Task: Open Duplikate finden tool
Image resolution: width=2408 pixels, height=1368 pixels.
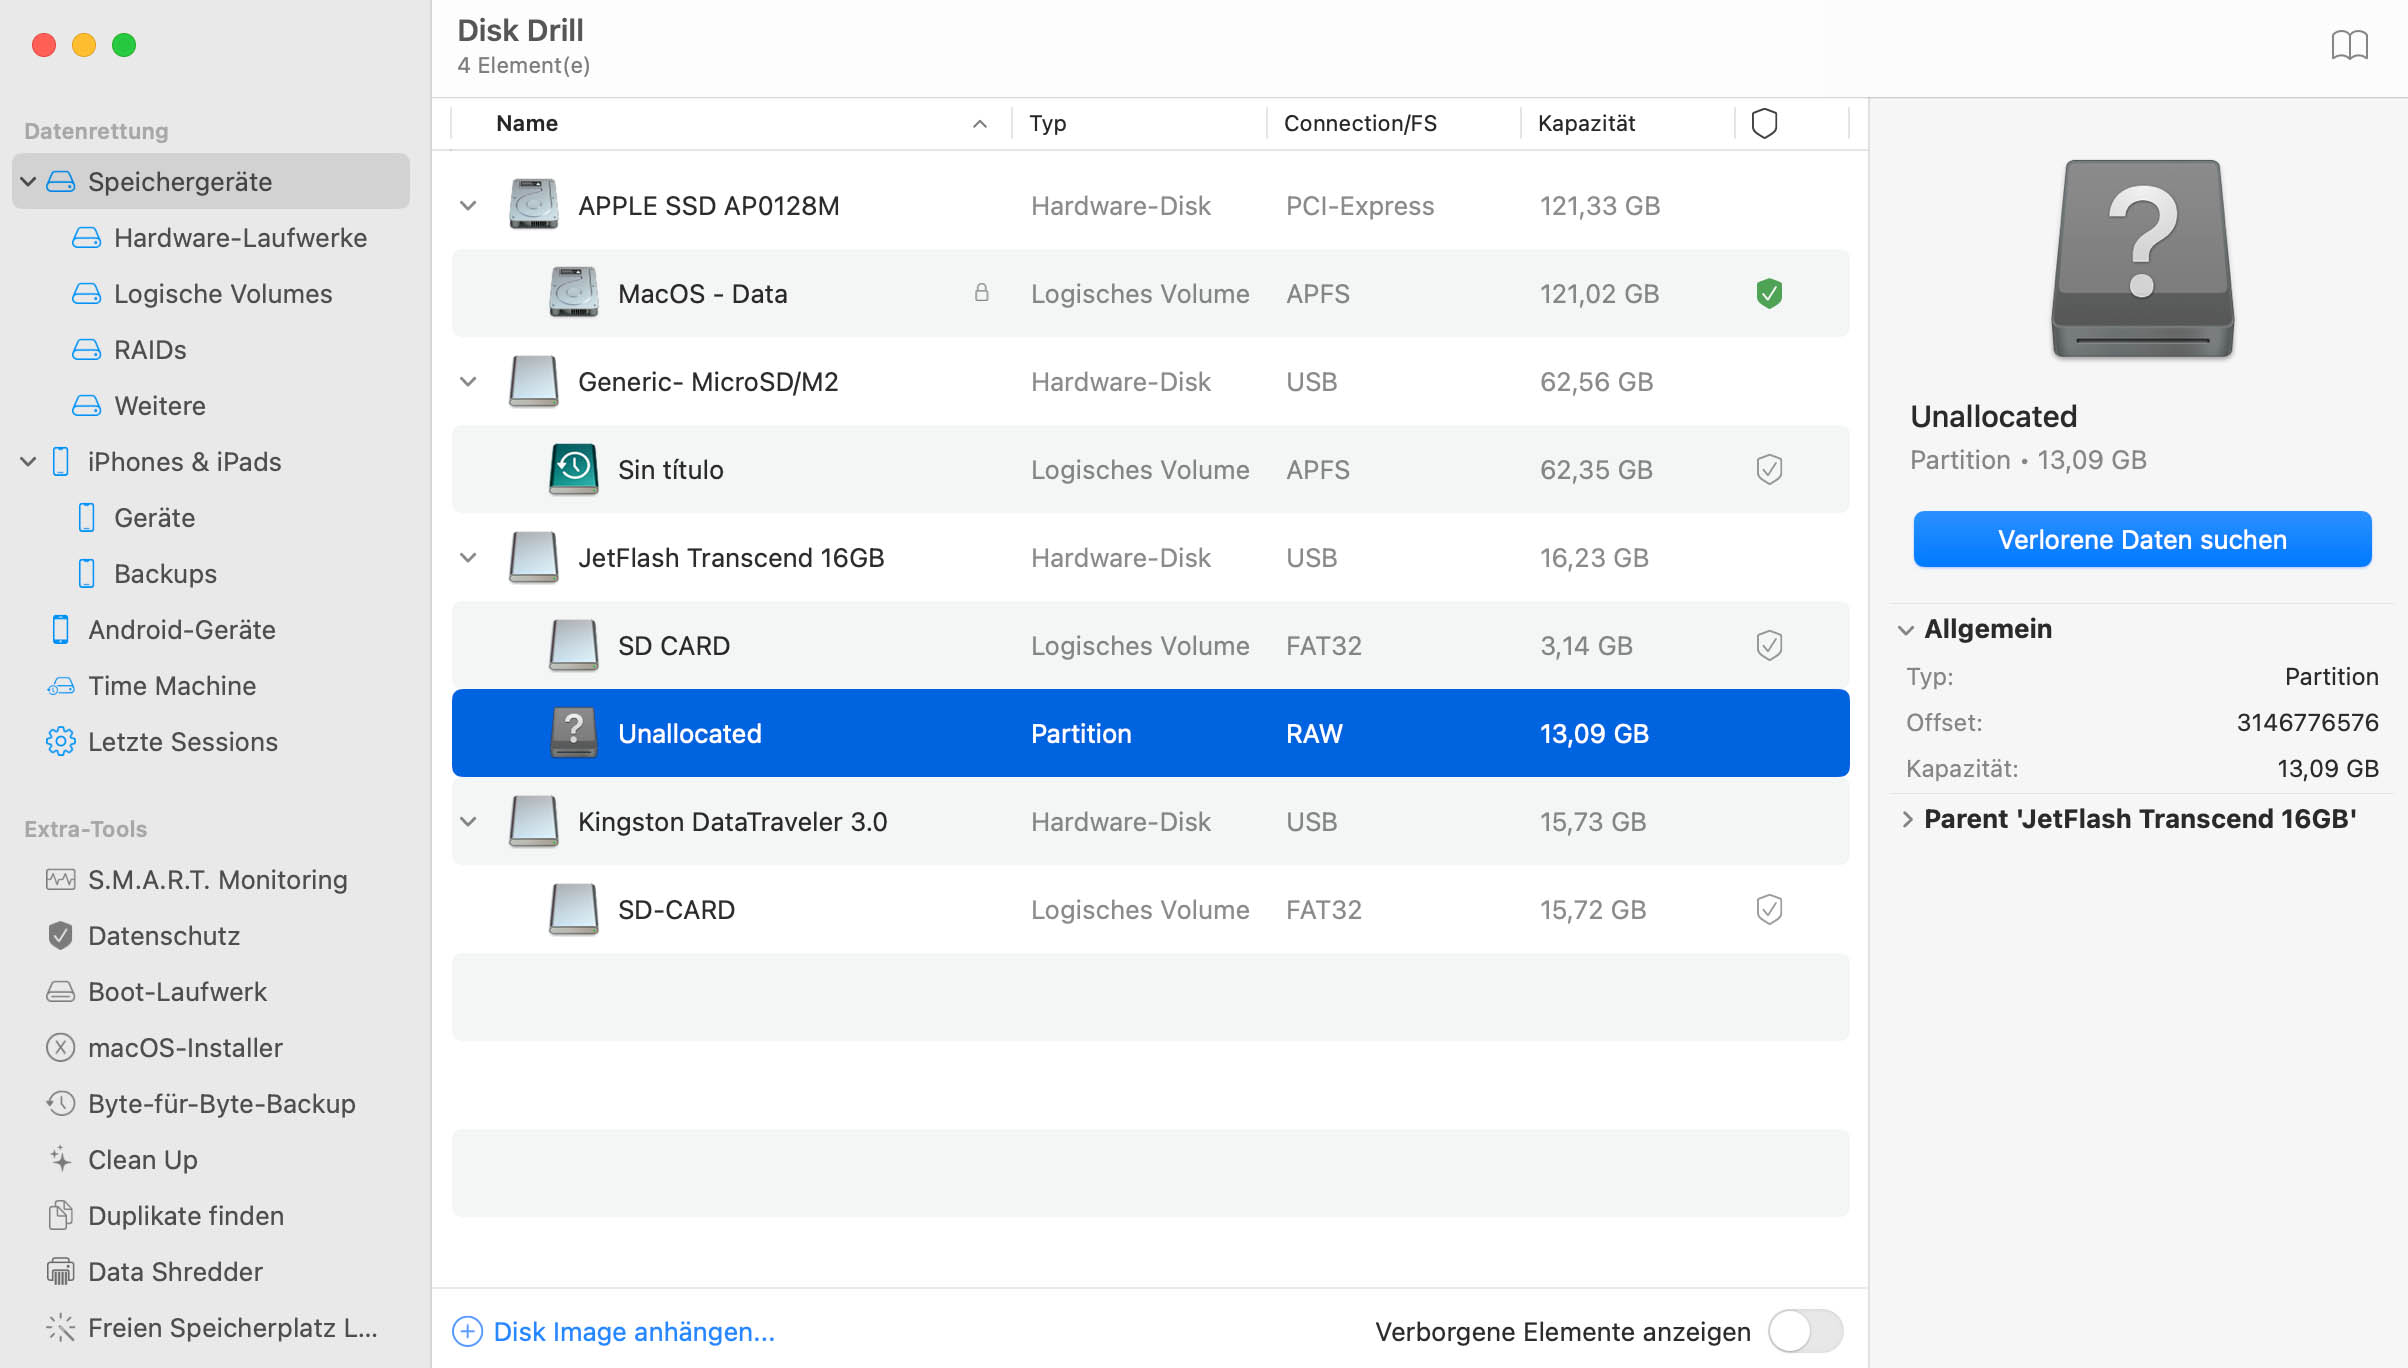Action: [x=166, y=1216]
